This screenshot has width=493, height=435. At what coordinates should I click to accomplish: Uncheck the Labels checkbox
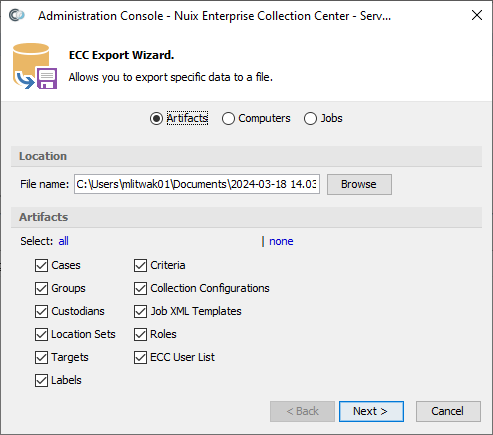(41, 381)
